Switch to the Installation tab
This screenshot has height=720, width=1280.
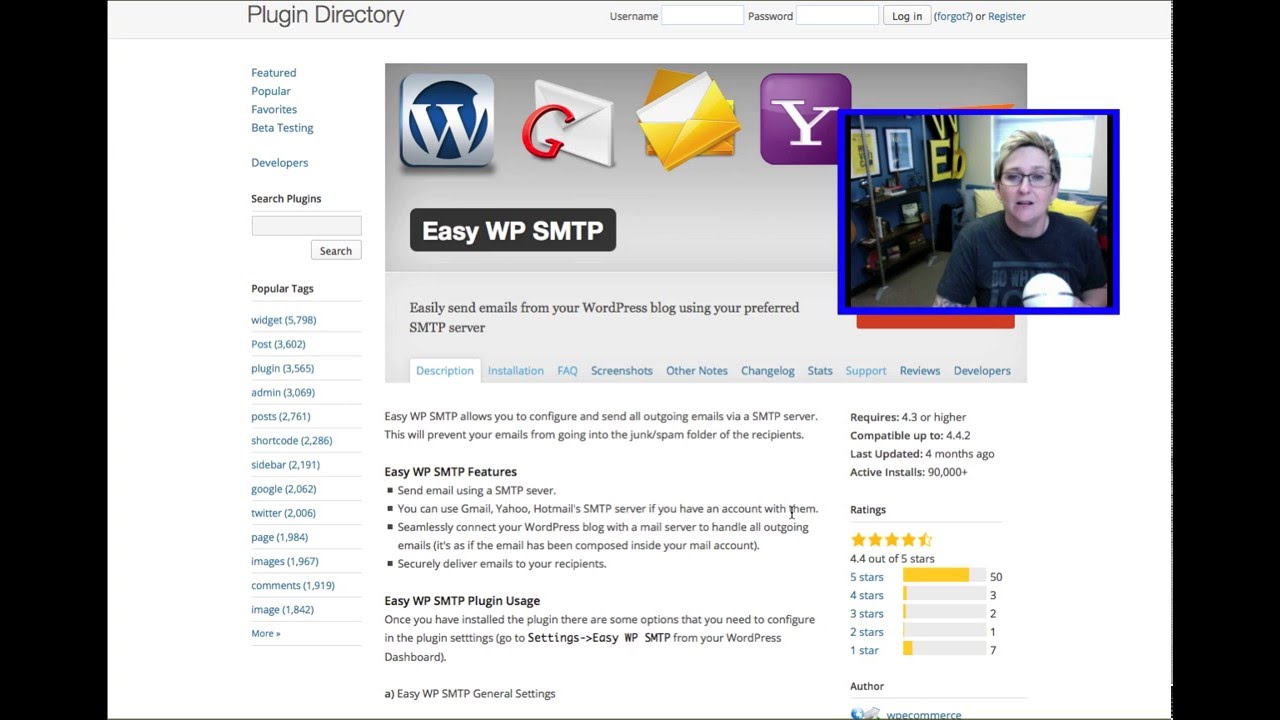pyautogui.click(x=516, y=370)
